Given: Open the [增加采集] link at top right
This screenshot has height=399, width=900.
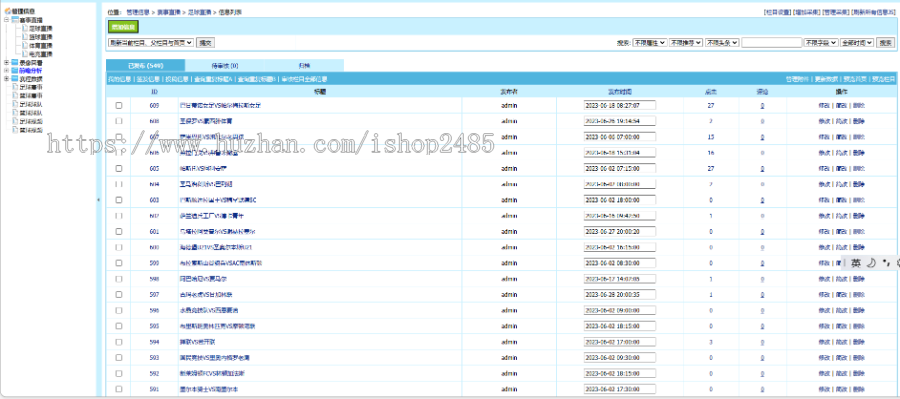Looking at the screenshot, I should pyautogui.click(x=806, y=11).
